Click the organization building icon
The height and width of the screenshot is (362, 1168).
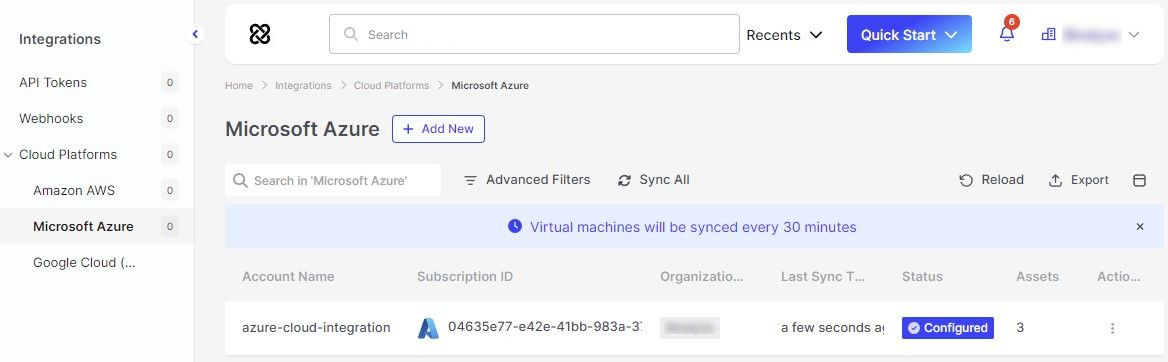(x=1048, y=34)
